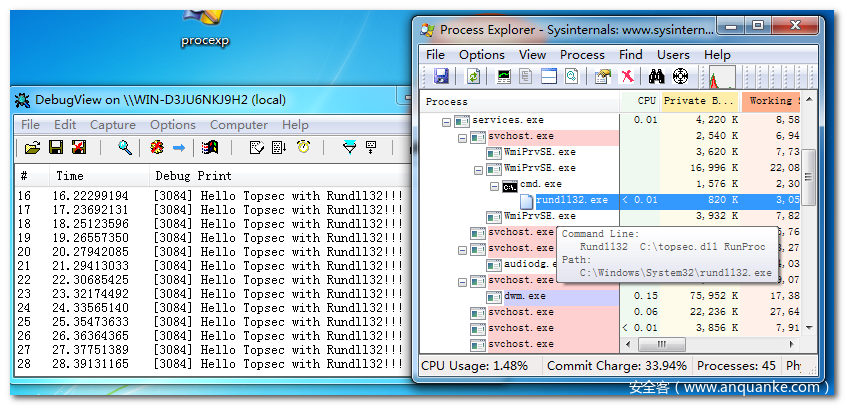This screenshot has height=406, width=845.
Task: Open the procexp desktop shortcut
Action: 205,25
